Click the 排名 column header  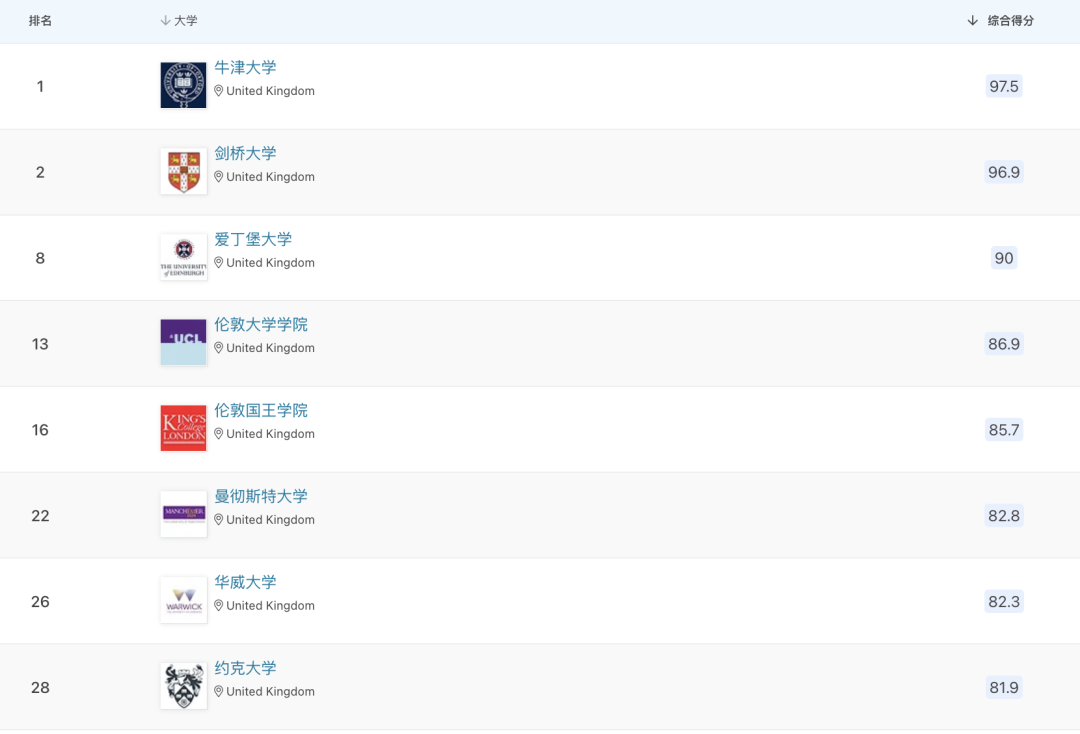coord(40,21)
